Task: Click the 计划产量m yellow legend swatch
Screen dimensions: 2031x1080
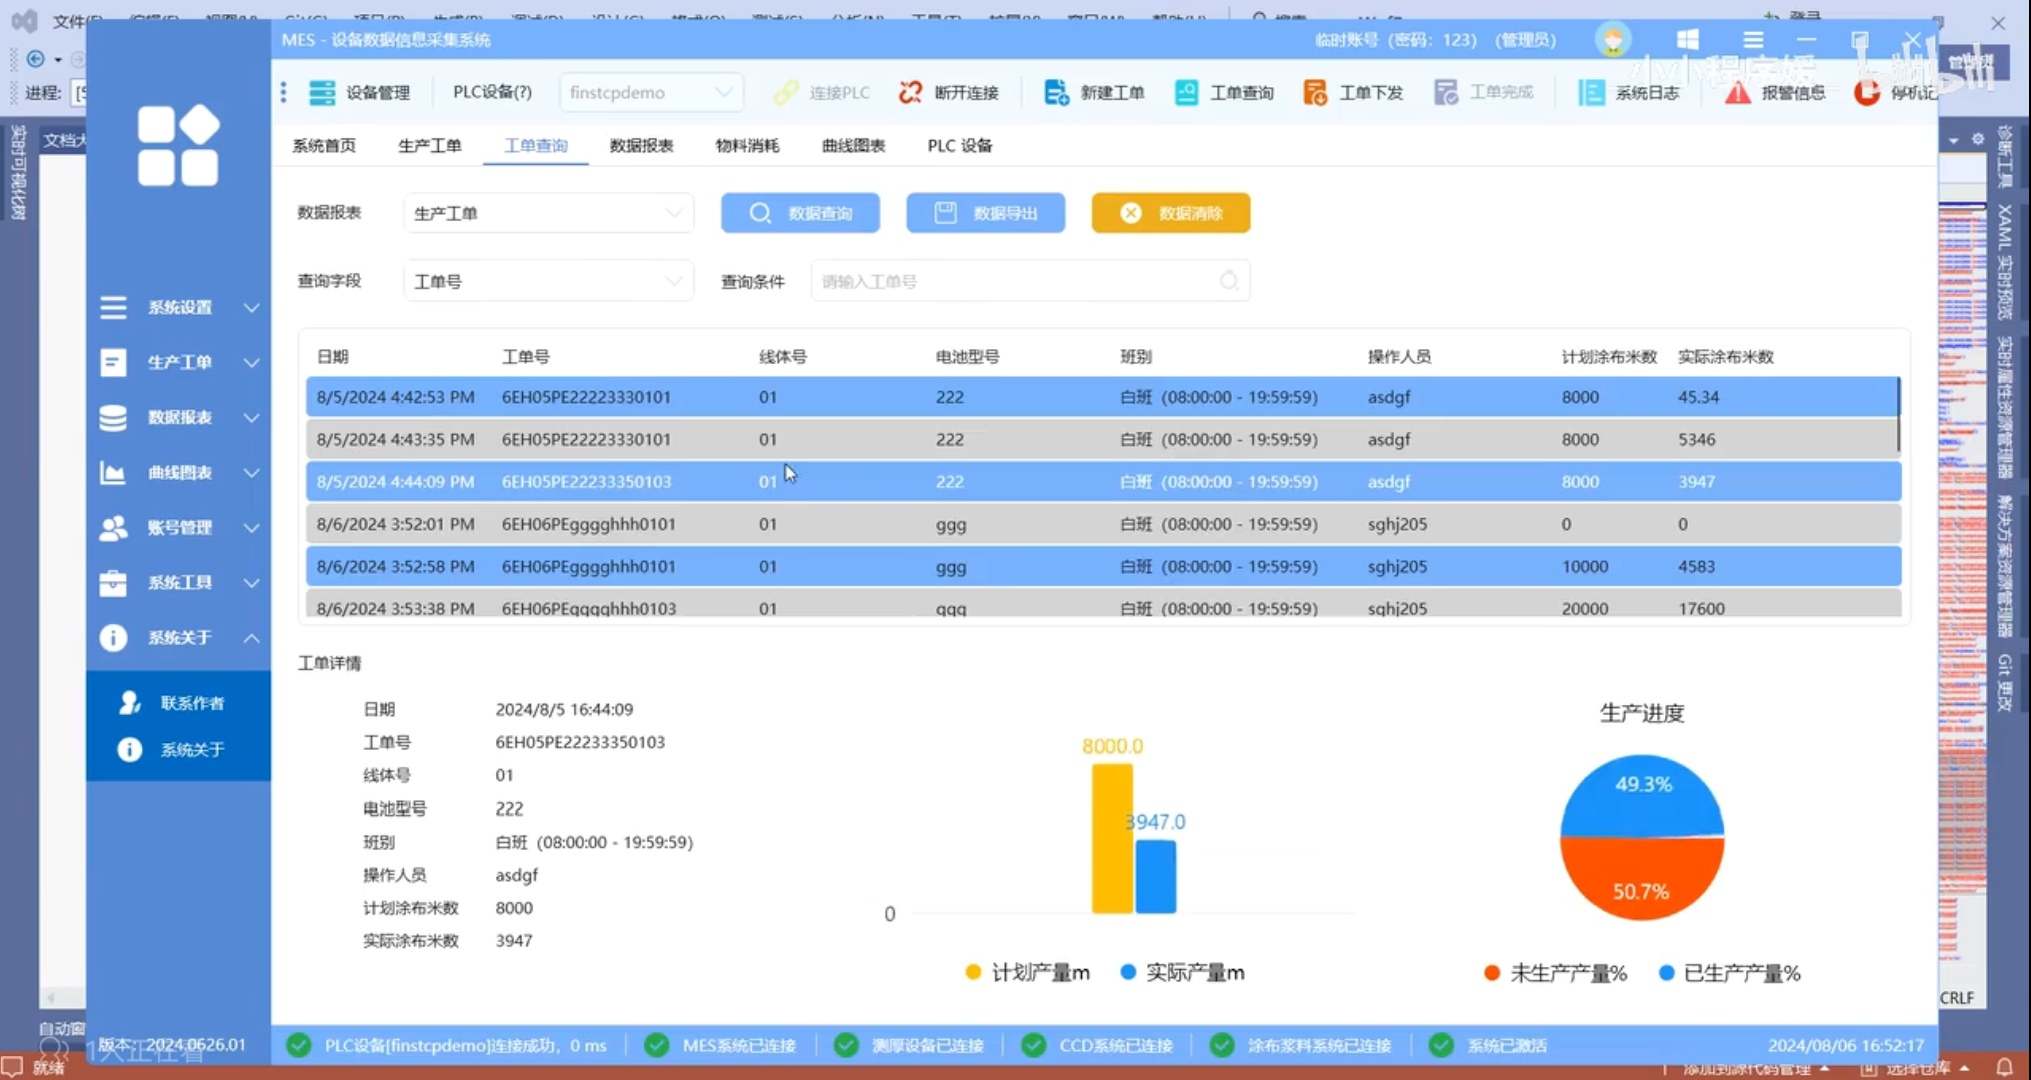Action: [973, 972]
